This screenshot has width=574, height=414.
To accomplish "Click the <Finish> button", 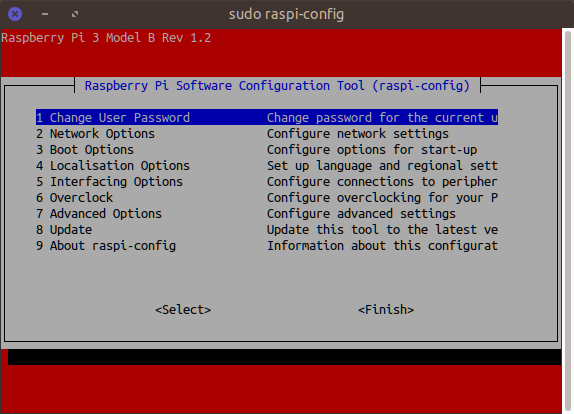I will point(386,310).
